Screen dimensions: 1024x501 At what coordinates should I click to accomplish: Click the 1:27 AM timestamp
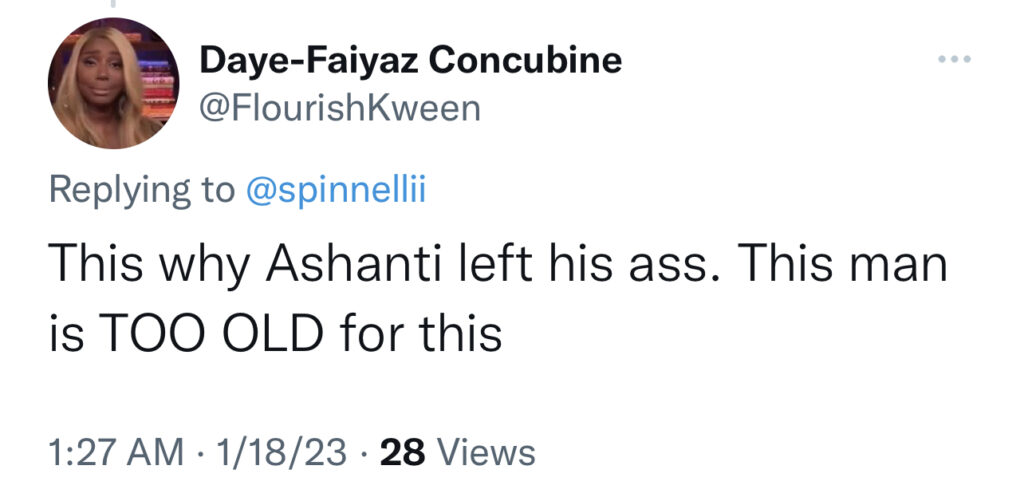pyautogui.click(x=116, y=453)
